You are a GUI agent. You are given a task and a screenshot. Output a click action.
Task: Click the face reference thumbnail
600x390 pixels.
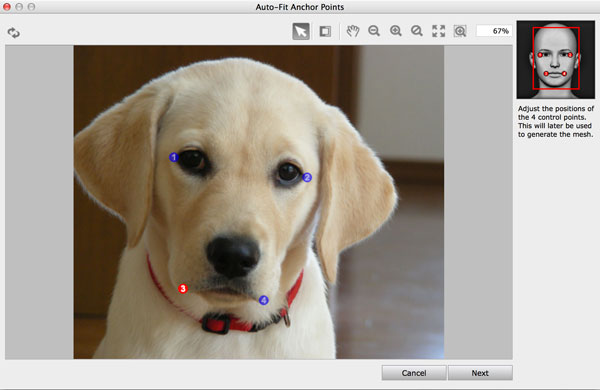point(556,60)
